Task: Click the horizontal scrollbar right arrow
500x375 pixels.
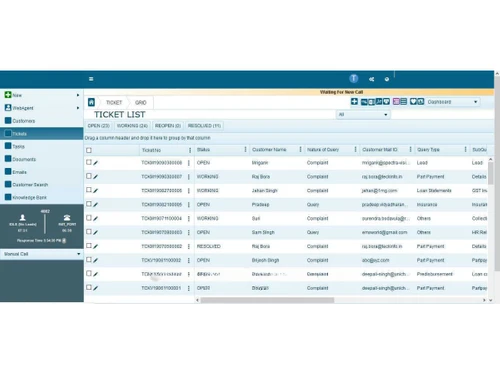Action: [484, 300]
